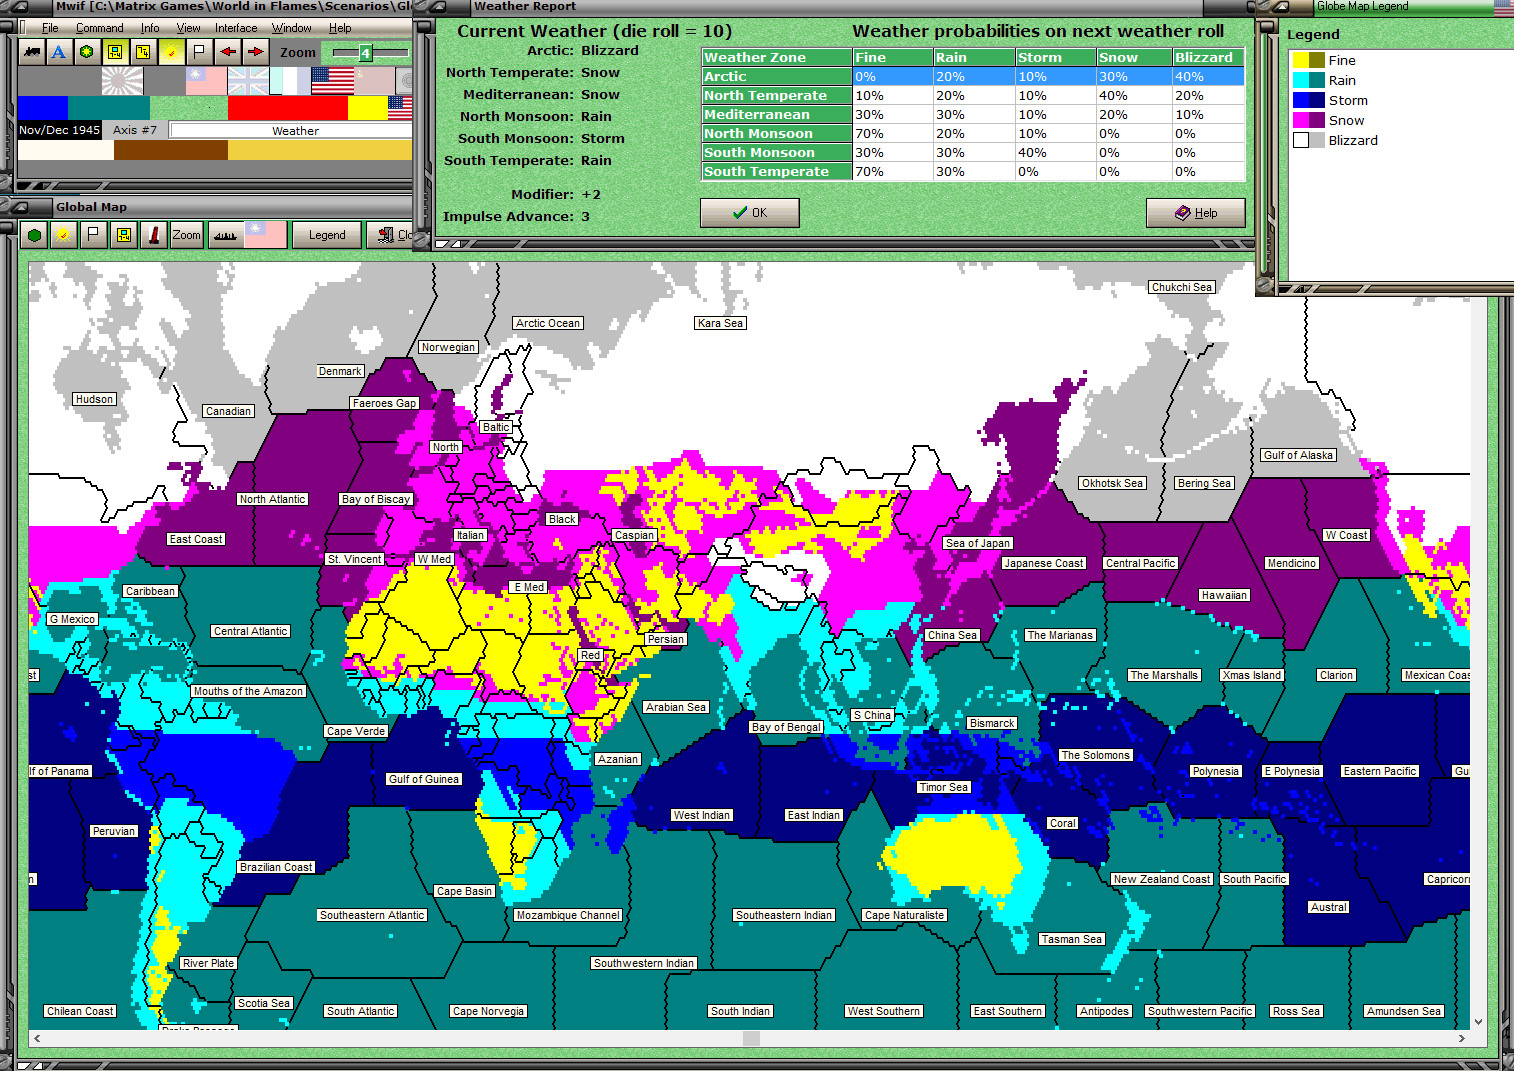Select the Chinese flag in the main flag row
Viewport: 1514px width, 1071px height.
pos(206,81)
